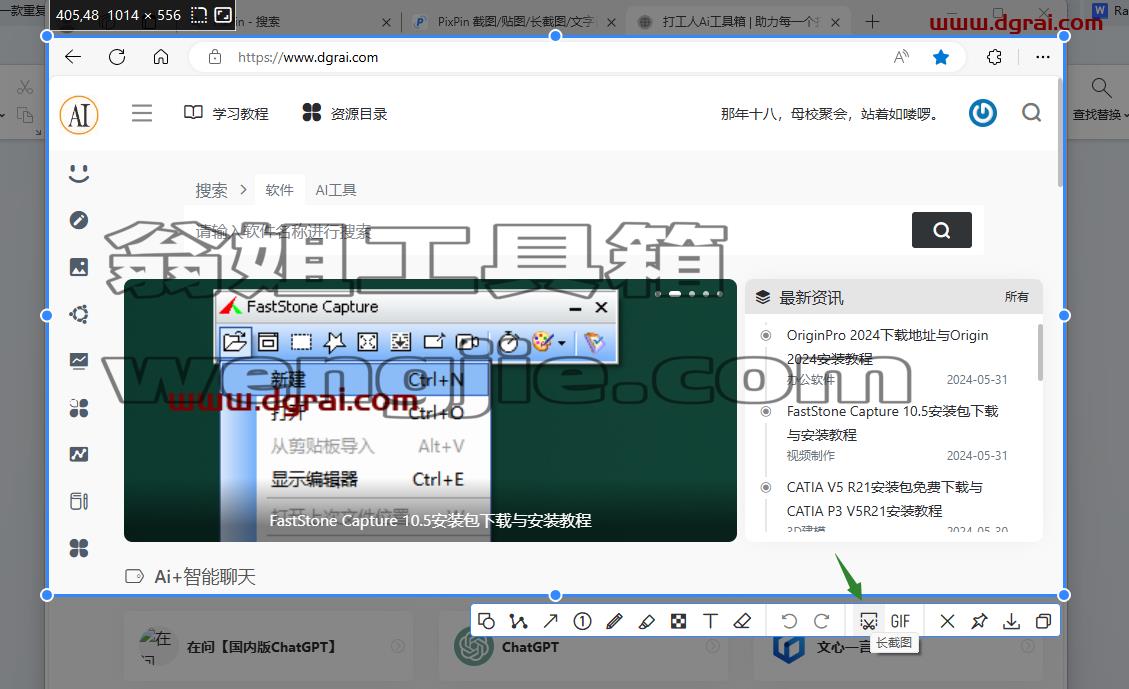The height and width of the screenshot is (689, 1129).
Task: Select the eraser tool
Action: [742, 621]
